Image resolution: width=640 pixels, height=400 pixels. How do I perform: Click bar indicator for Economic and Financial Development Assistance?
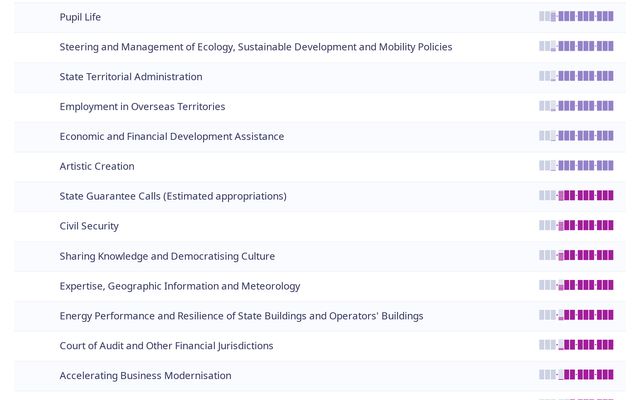[576, 136]
